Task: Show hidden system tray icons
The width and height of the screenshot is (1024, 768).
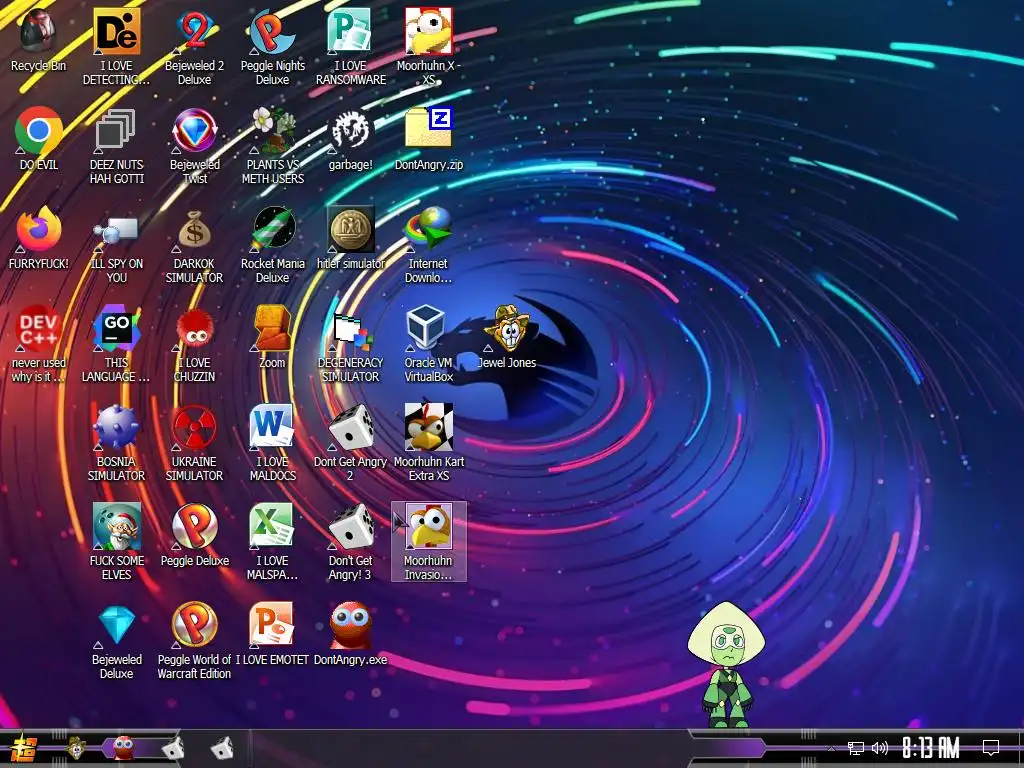Action: click(x=831, y=748)
